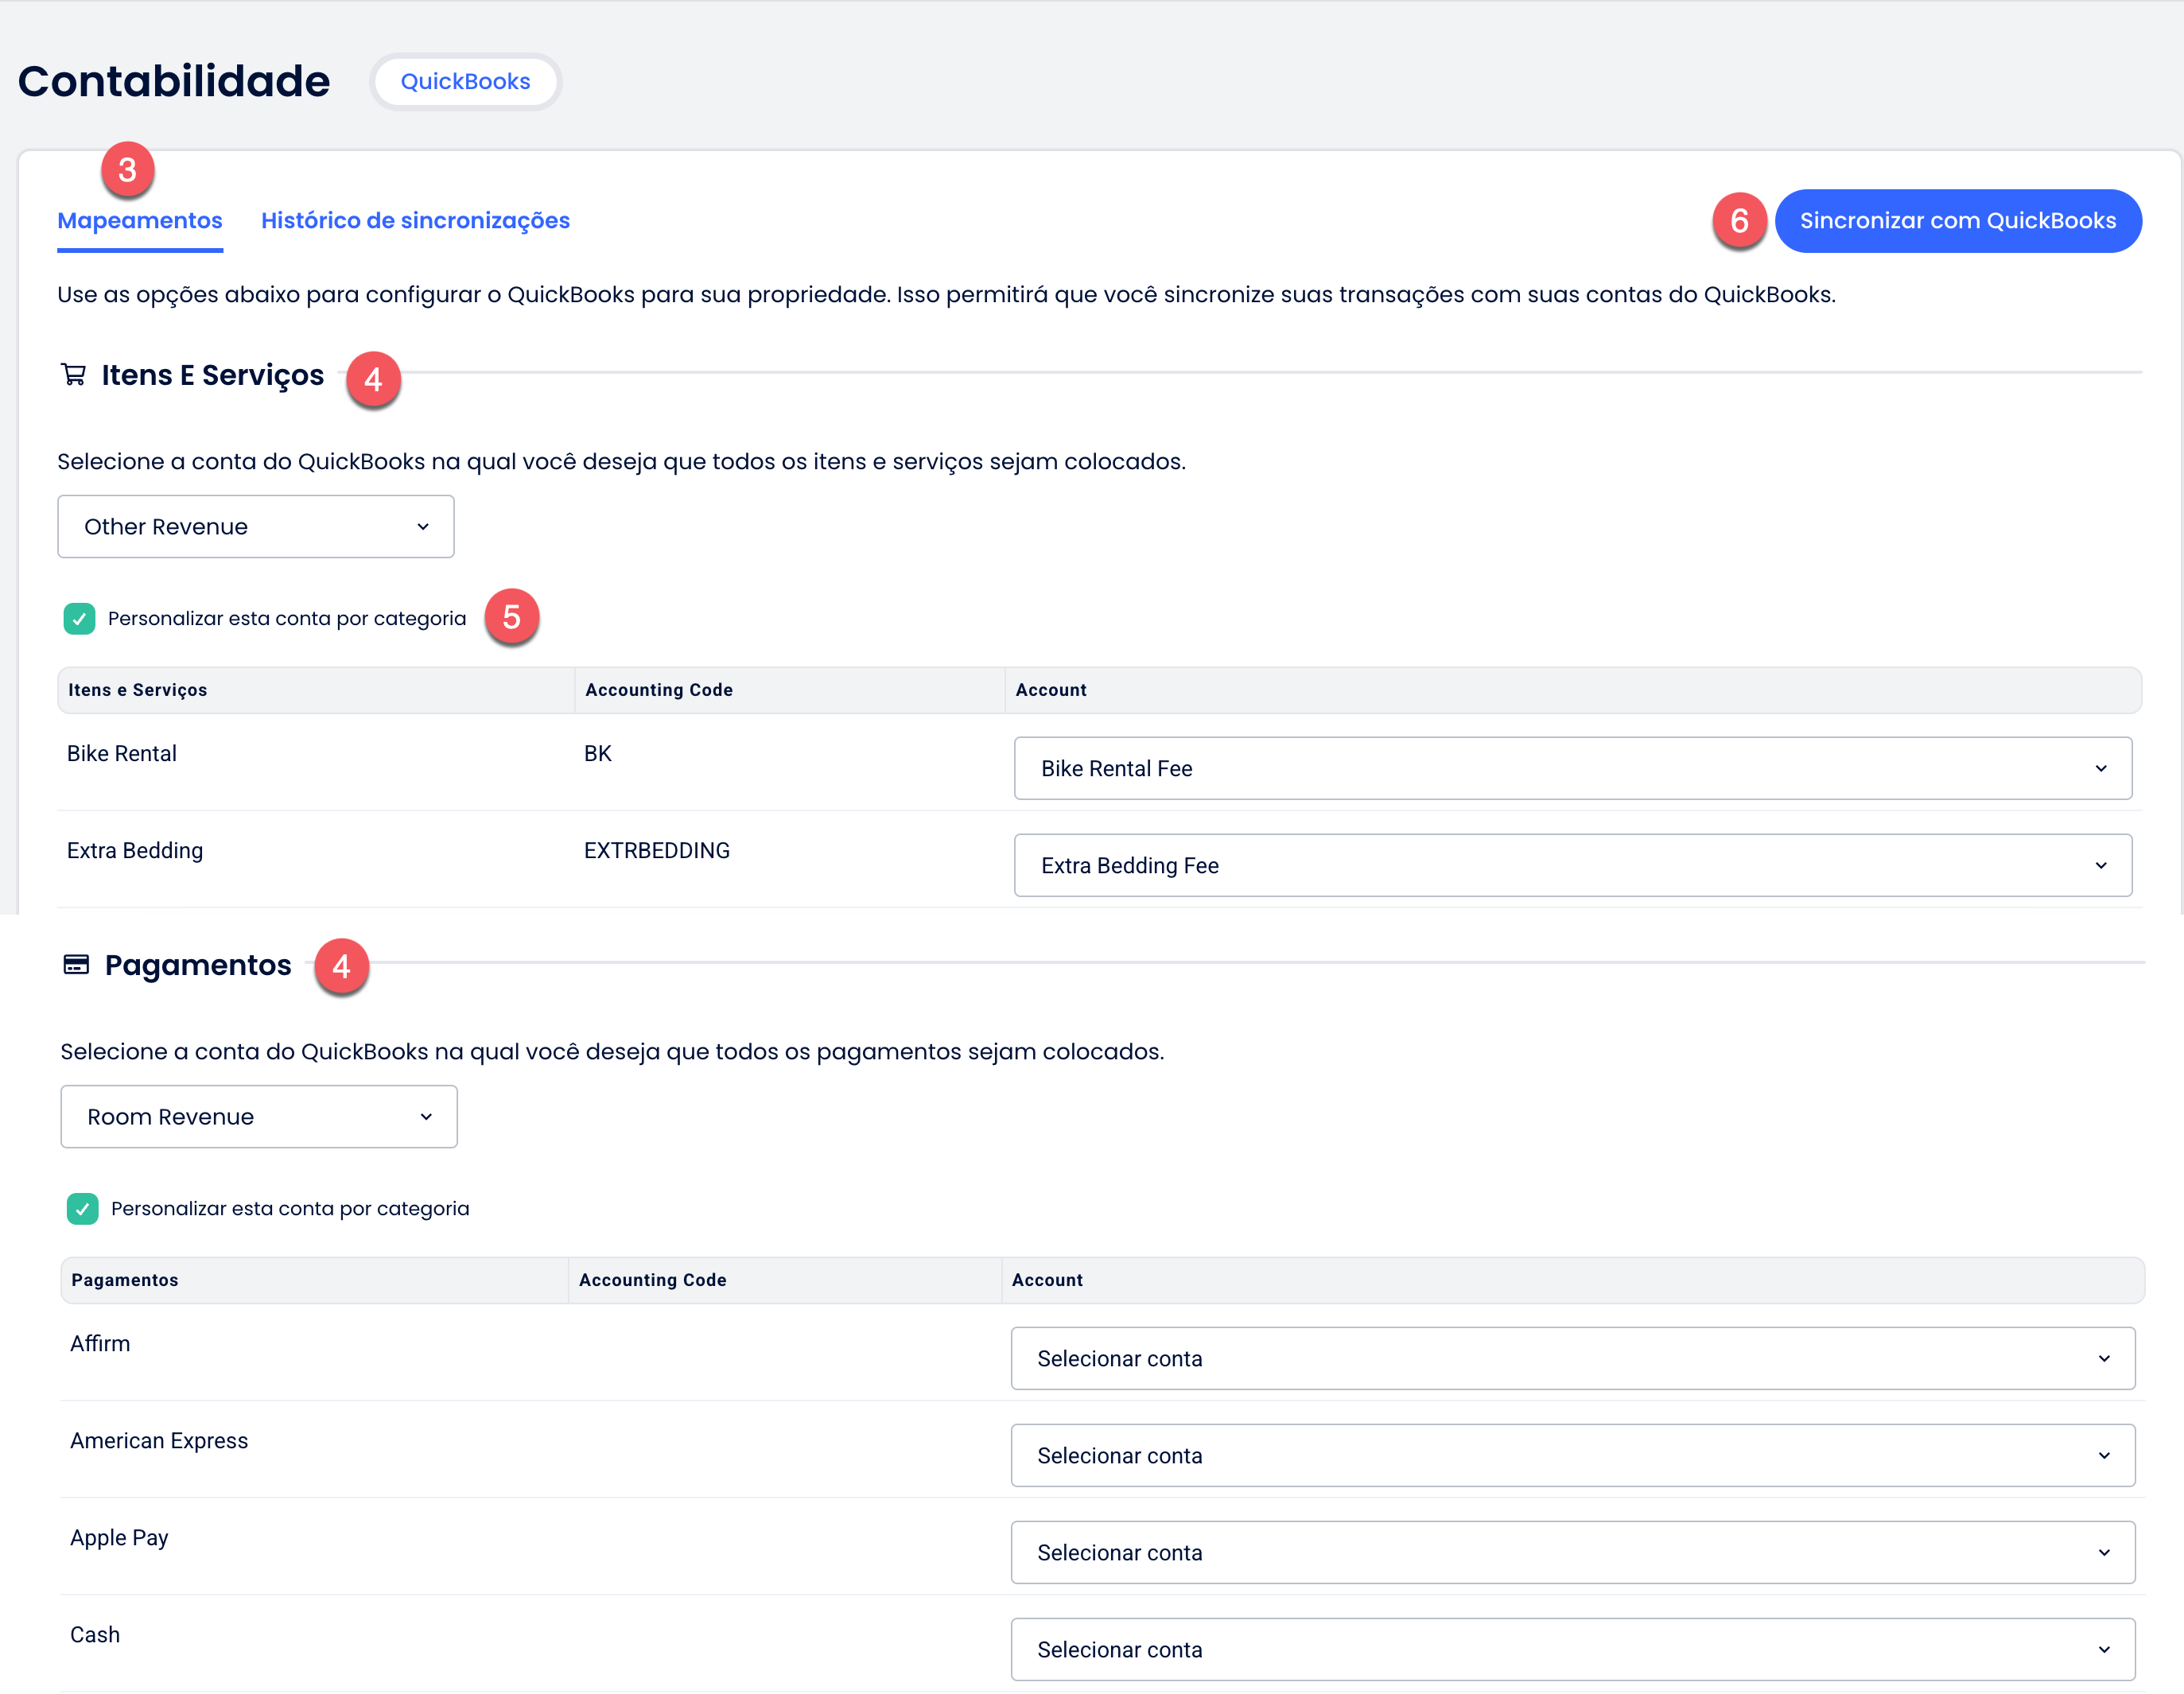Open the Bike Rental Fee account dropdown
Viewport: 2184px width, 1694px height.
pyautogui.click(x=1573, y=769)
